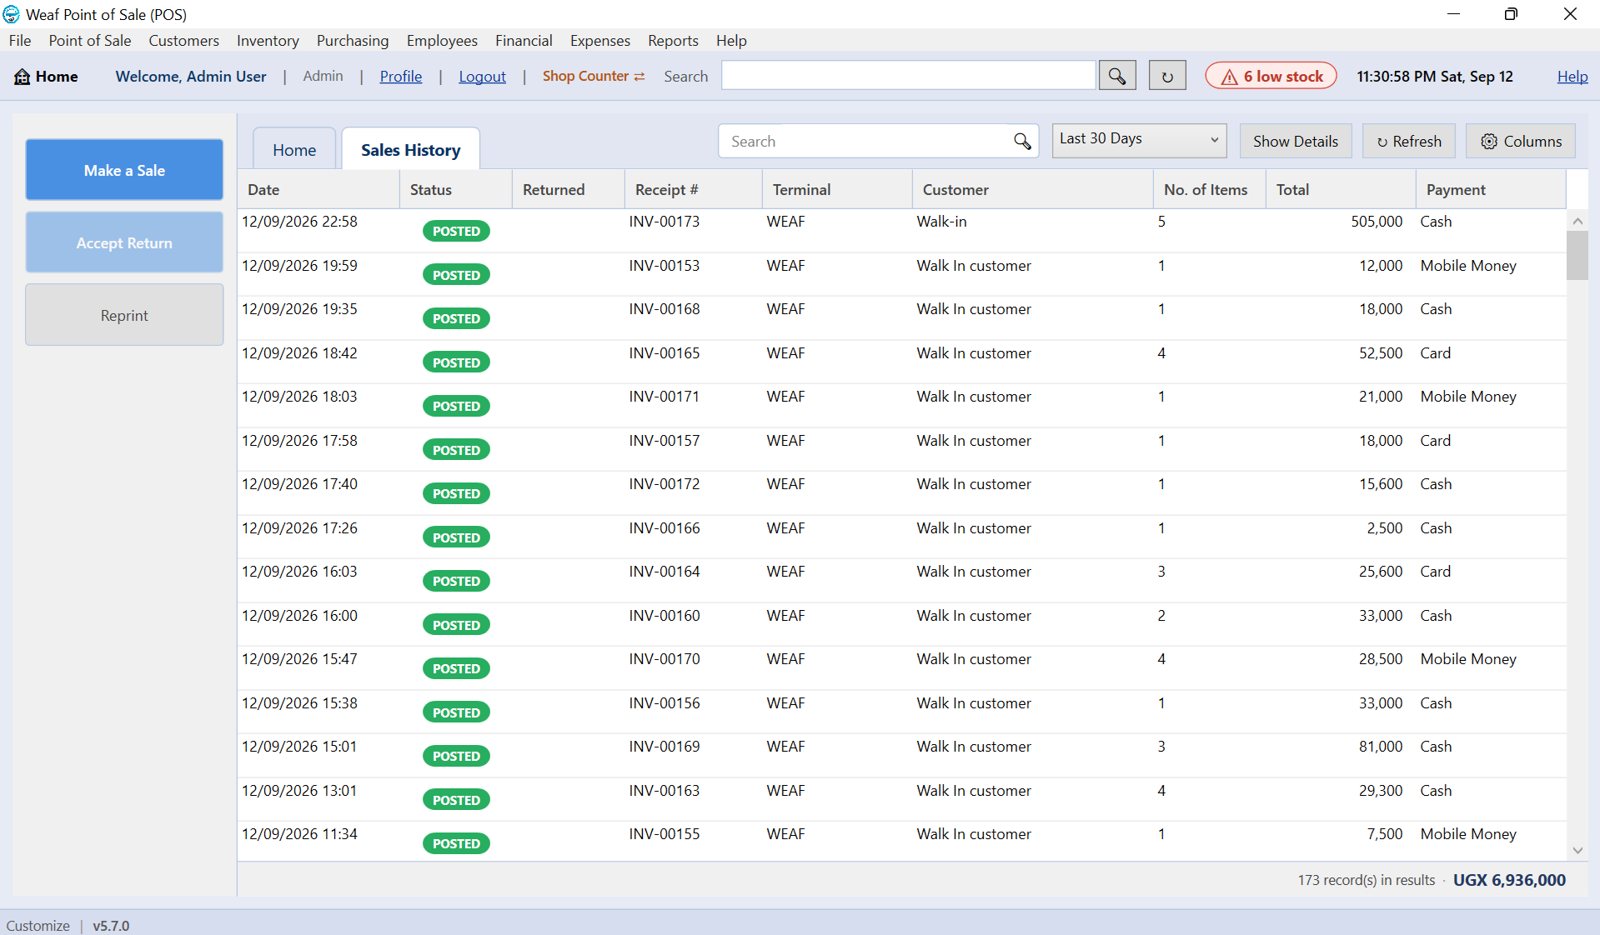Sort by the Terminal column header
Viewport: 1600px width, 935px height.
[x=837, y=189]
